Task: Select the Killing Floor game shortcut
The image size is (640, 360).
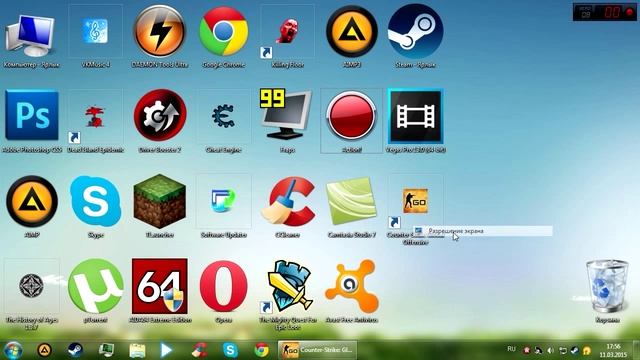Action: click(x=287, y=36)
